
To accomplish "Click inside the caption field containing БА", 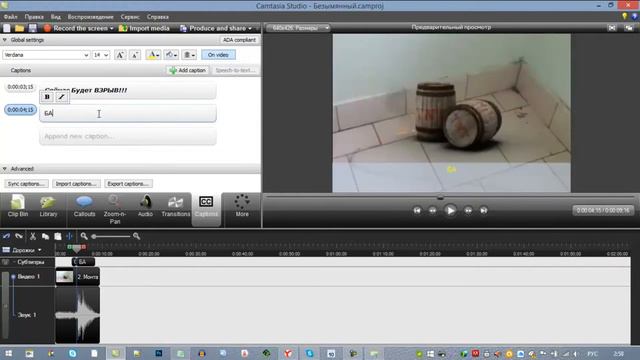I will [x=128, y=113].
